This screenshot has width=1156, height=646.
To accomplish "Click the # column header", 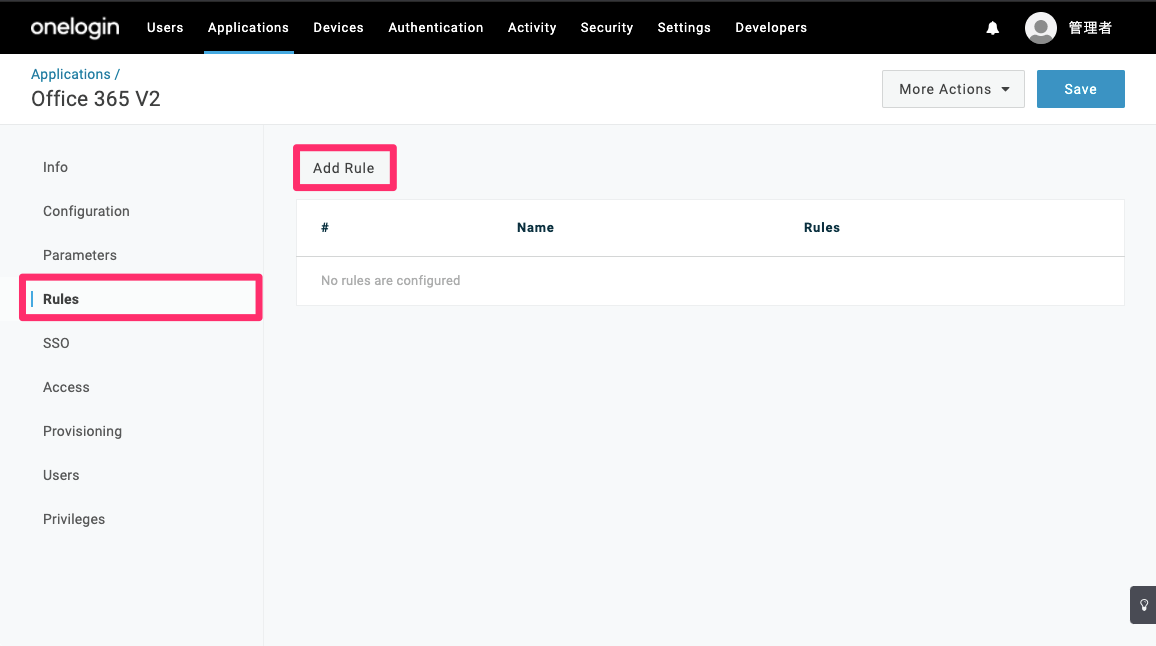I will tap(325, 228).
